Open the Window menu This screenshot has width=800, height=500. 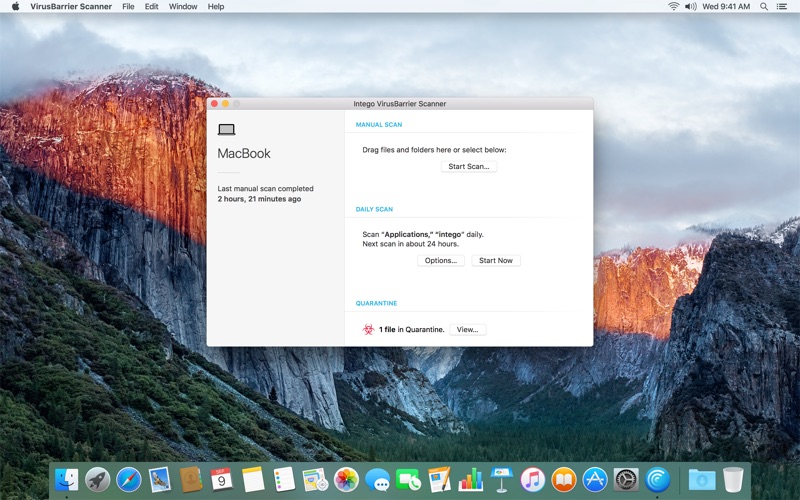point(183,6)
